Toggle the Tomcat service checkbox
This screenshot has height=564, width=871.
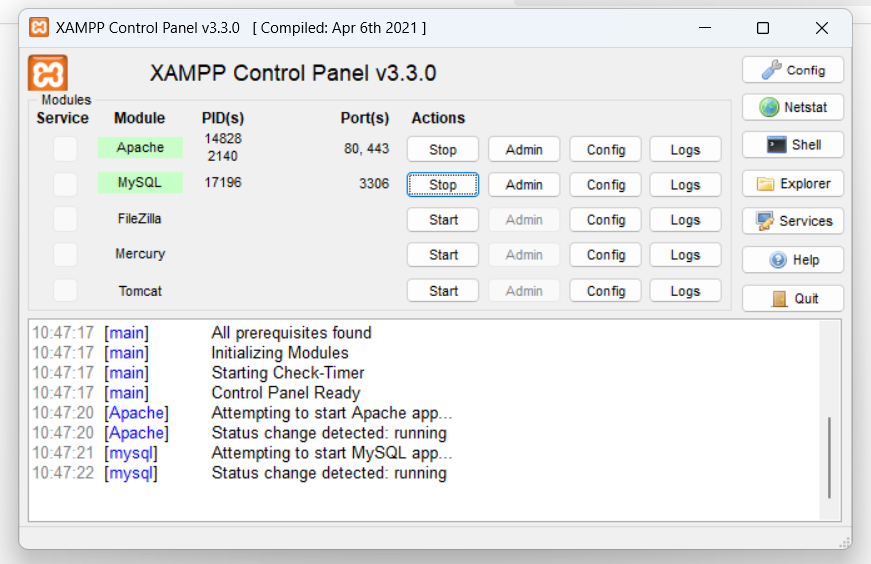65,290
